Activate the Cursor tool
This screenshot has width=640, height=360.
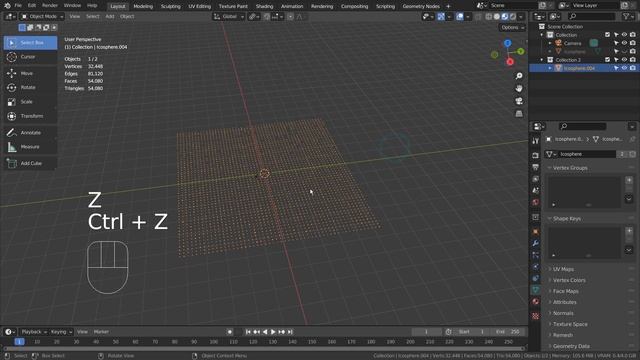click(x=31, y=57)
